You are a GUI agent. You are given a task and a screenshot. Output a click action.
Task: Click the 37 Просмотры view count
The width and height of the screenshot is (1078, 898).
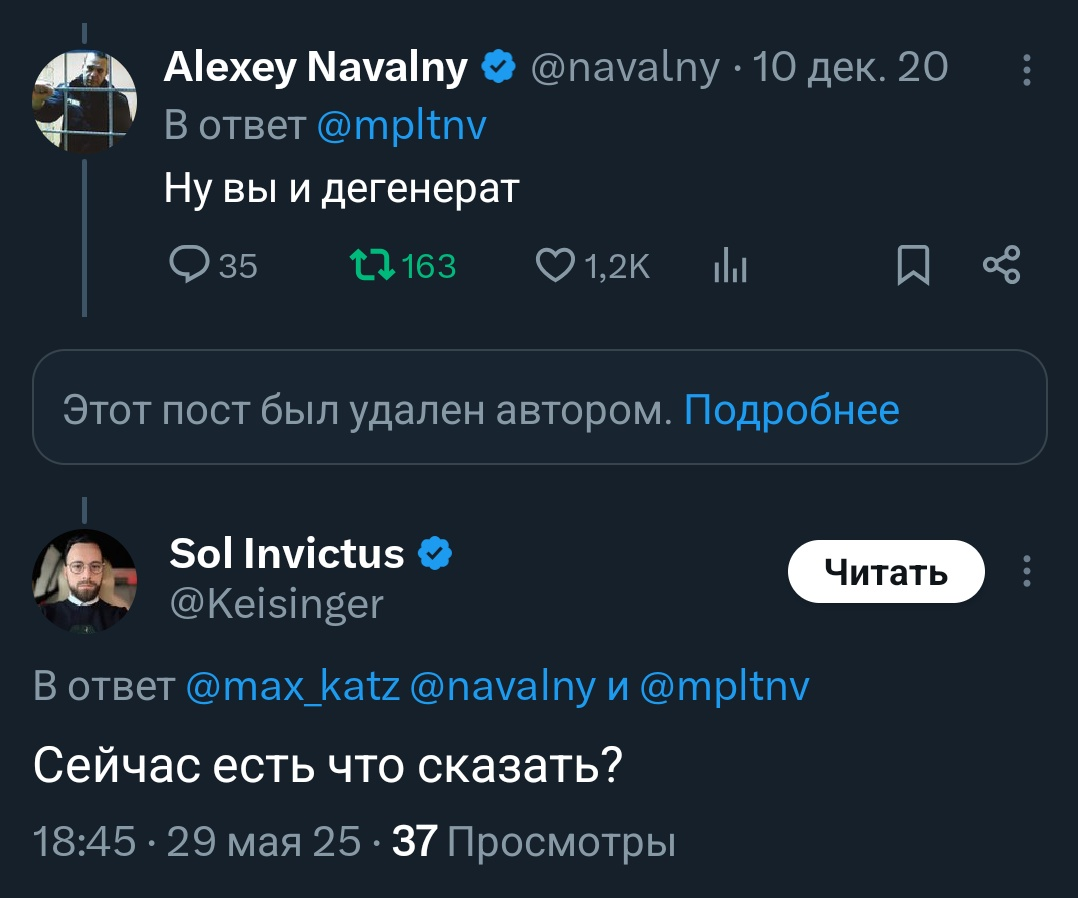click(x=534, y=842)
